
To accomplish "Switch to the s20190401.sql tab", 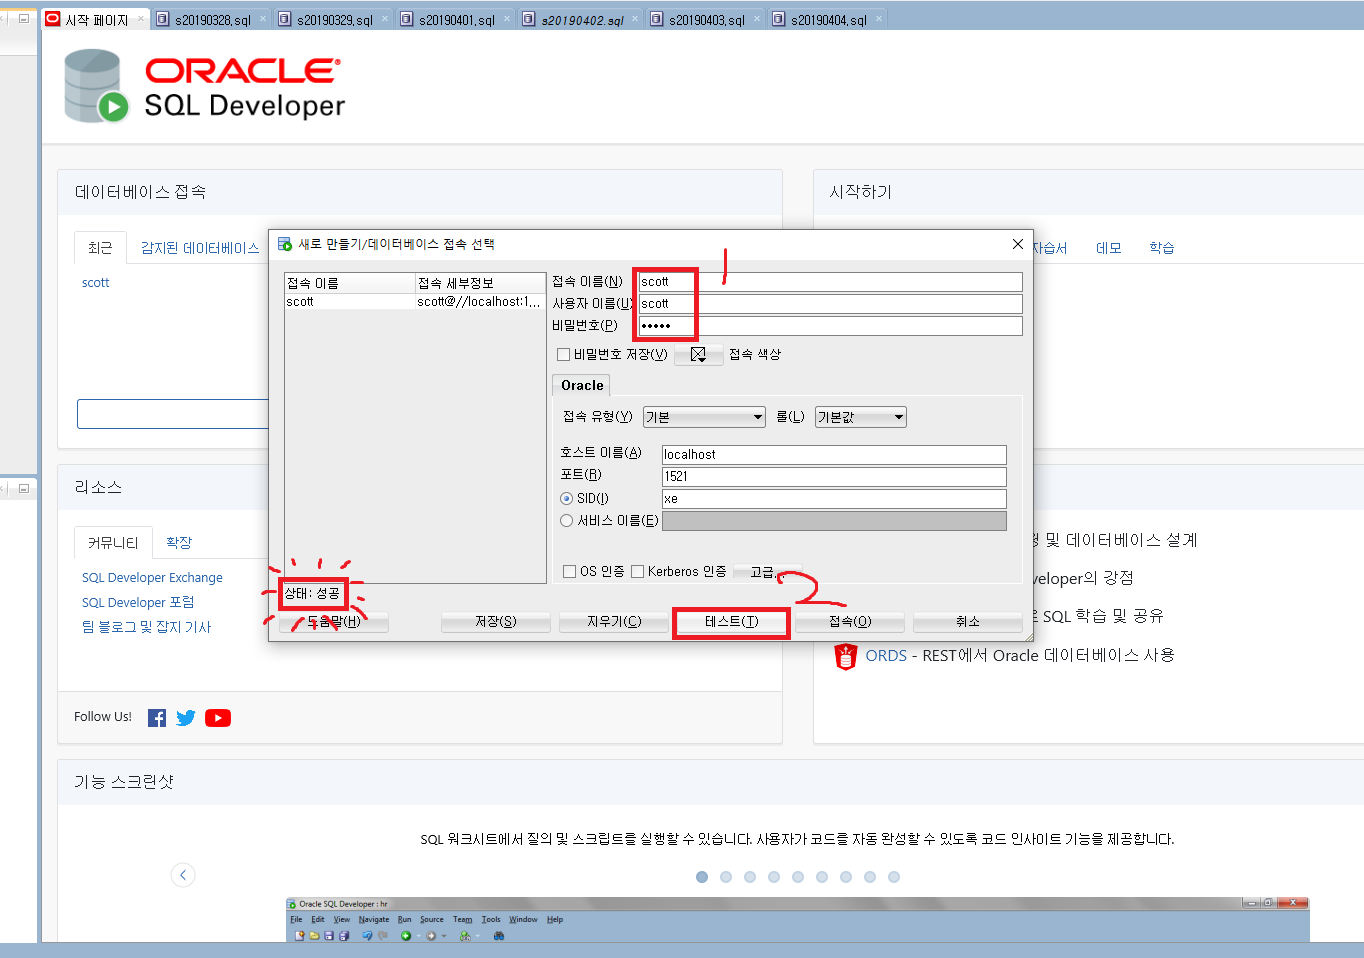I will pos(456,20).
